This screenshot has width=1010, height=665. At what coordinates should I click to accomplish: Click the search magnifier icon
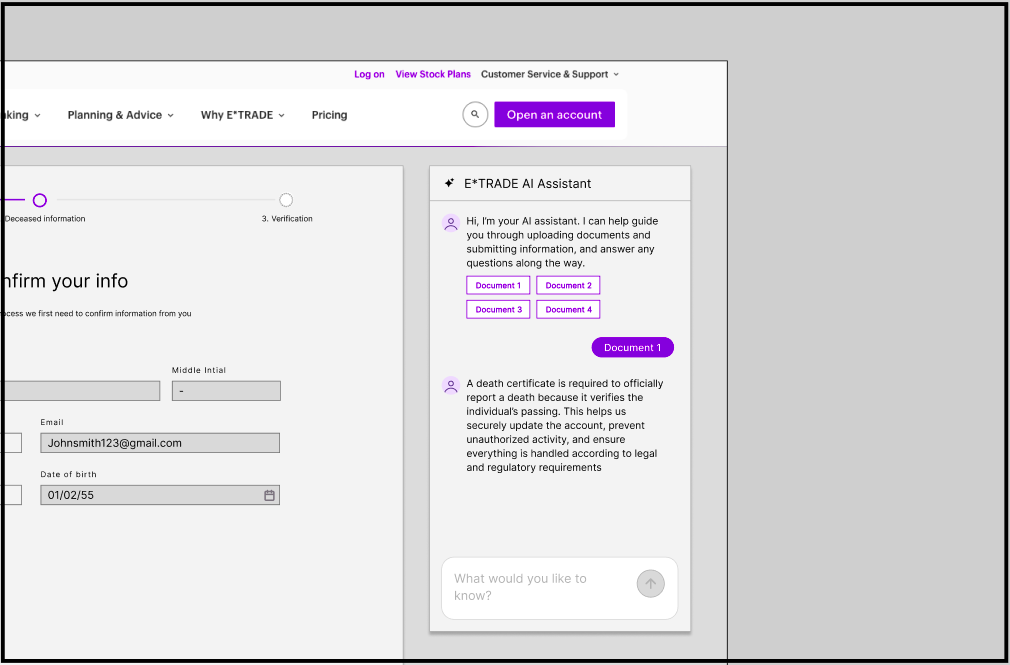click(x=475, y=115)
